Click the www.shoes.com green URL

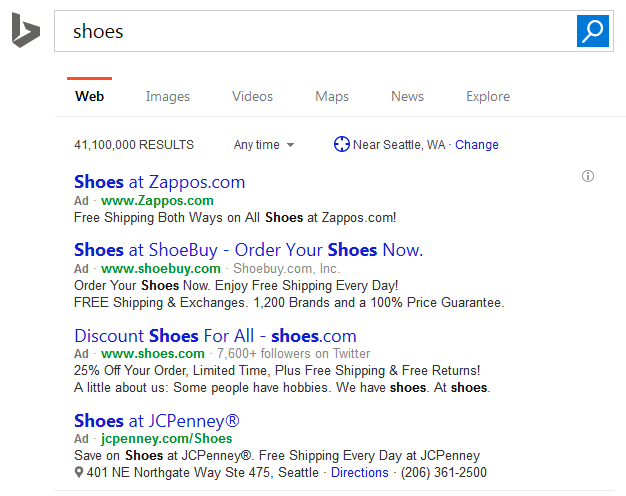click(x=153, y=354)
